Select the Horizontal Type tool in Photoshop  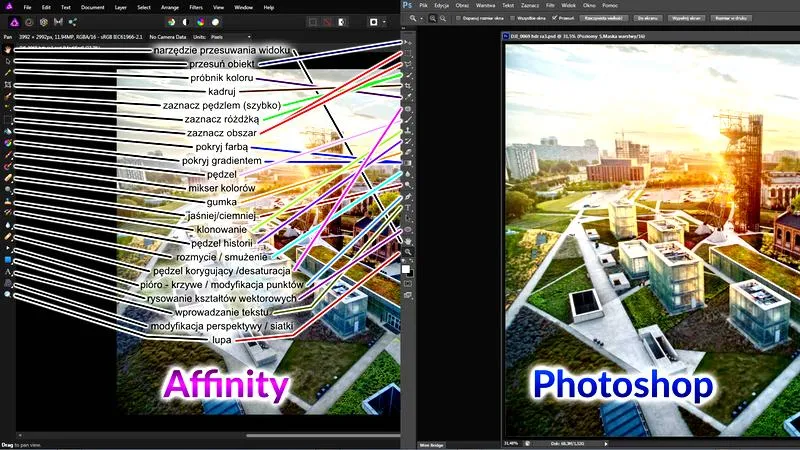(x=408, y=208)
